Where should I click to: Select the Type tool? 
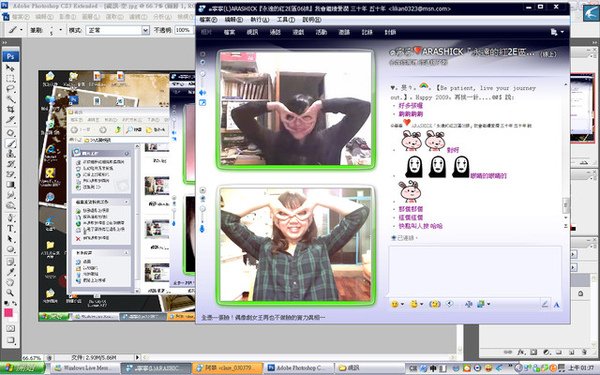(10, 229)
